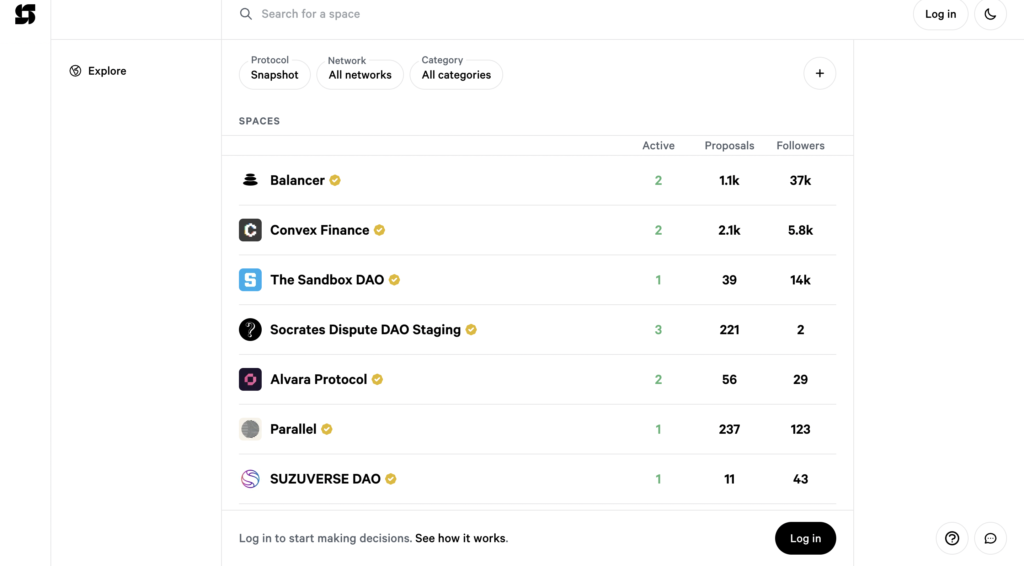Image resolution: width=1024 pixels, height=566 pixels.
Task: Open the Category All categories dropdown
Action: [x=456, y=74]
